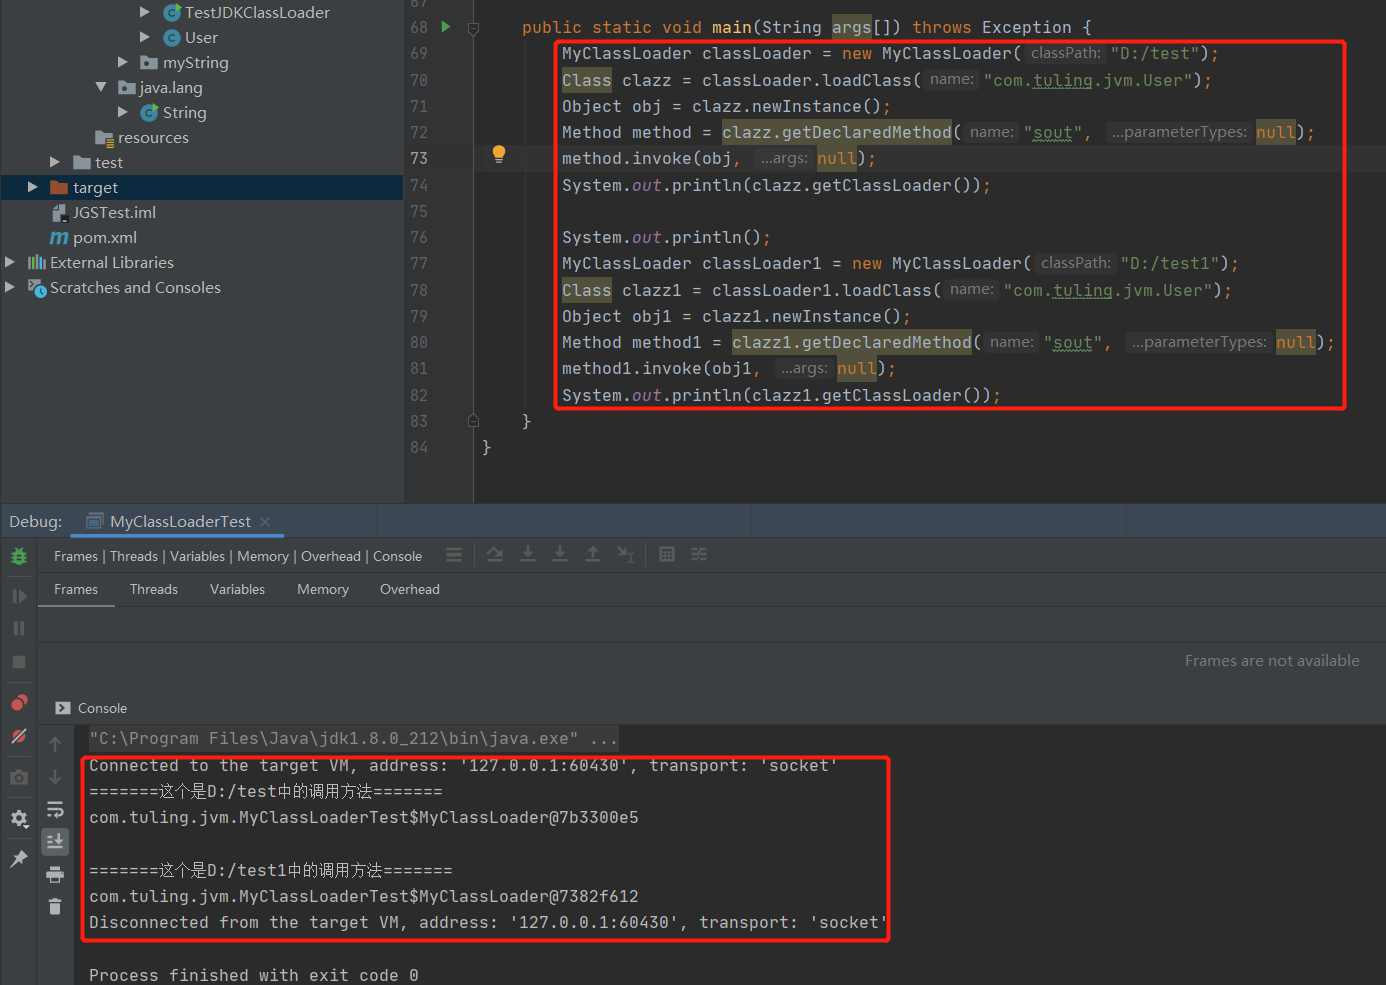Switch to the Frames sub-tab
Screen dimensions: 1386x985
pos(76,590)
